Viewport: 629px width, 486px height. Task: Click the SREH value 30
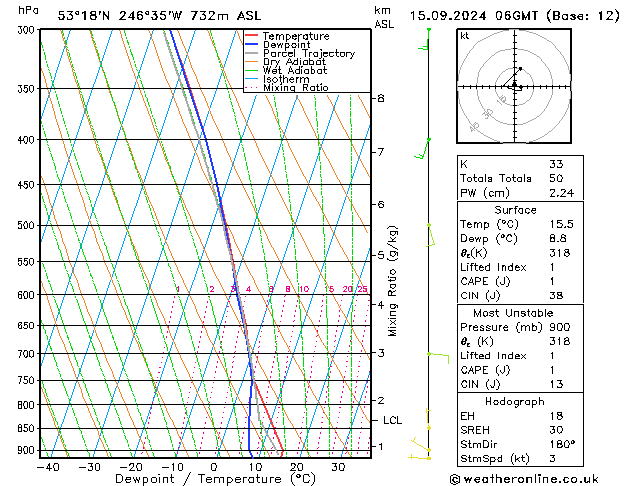(556, 430)
